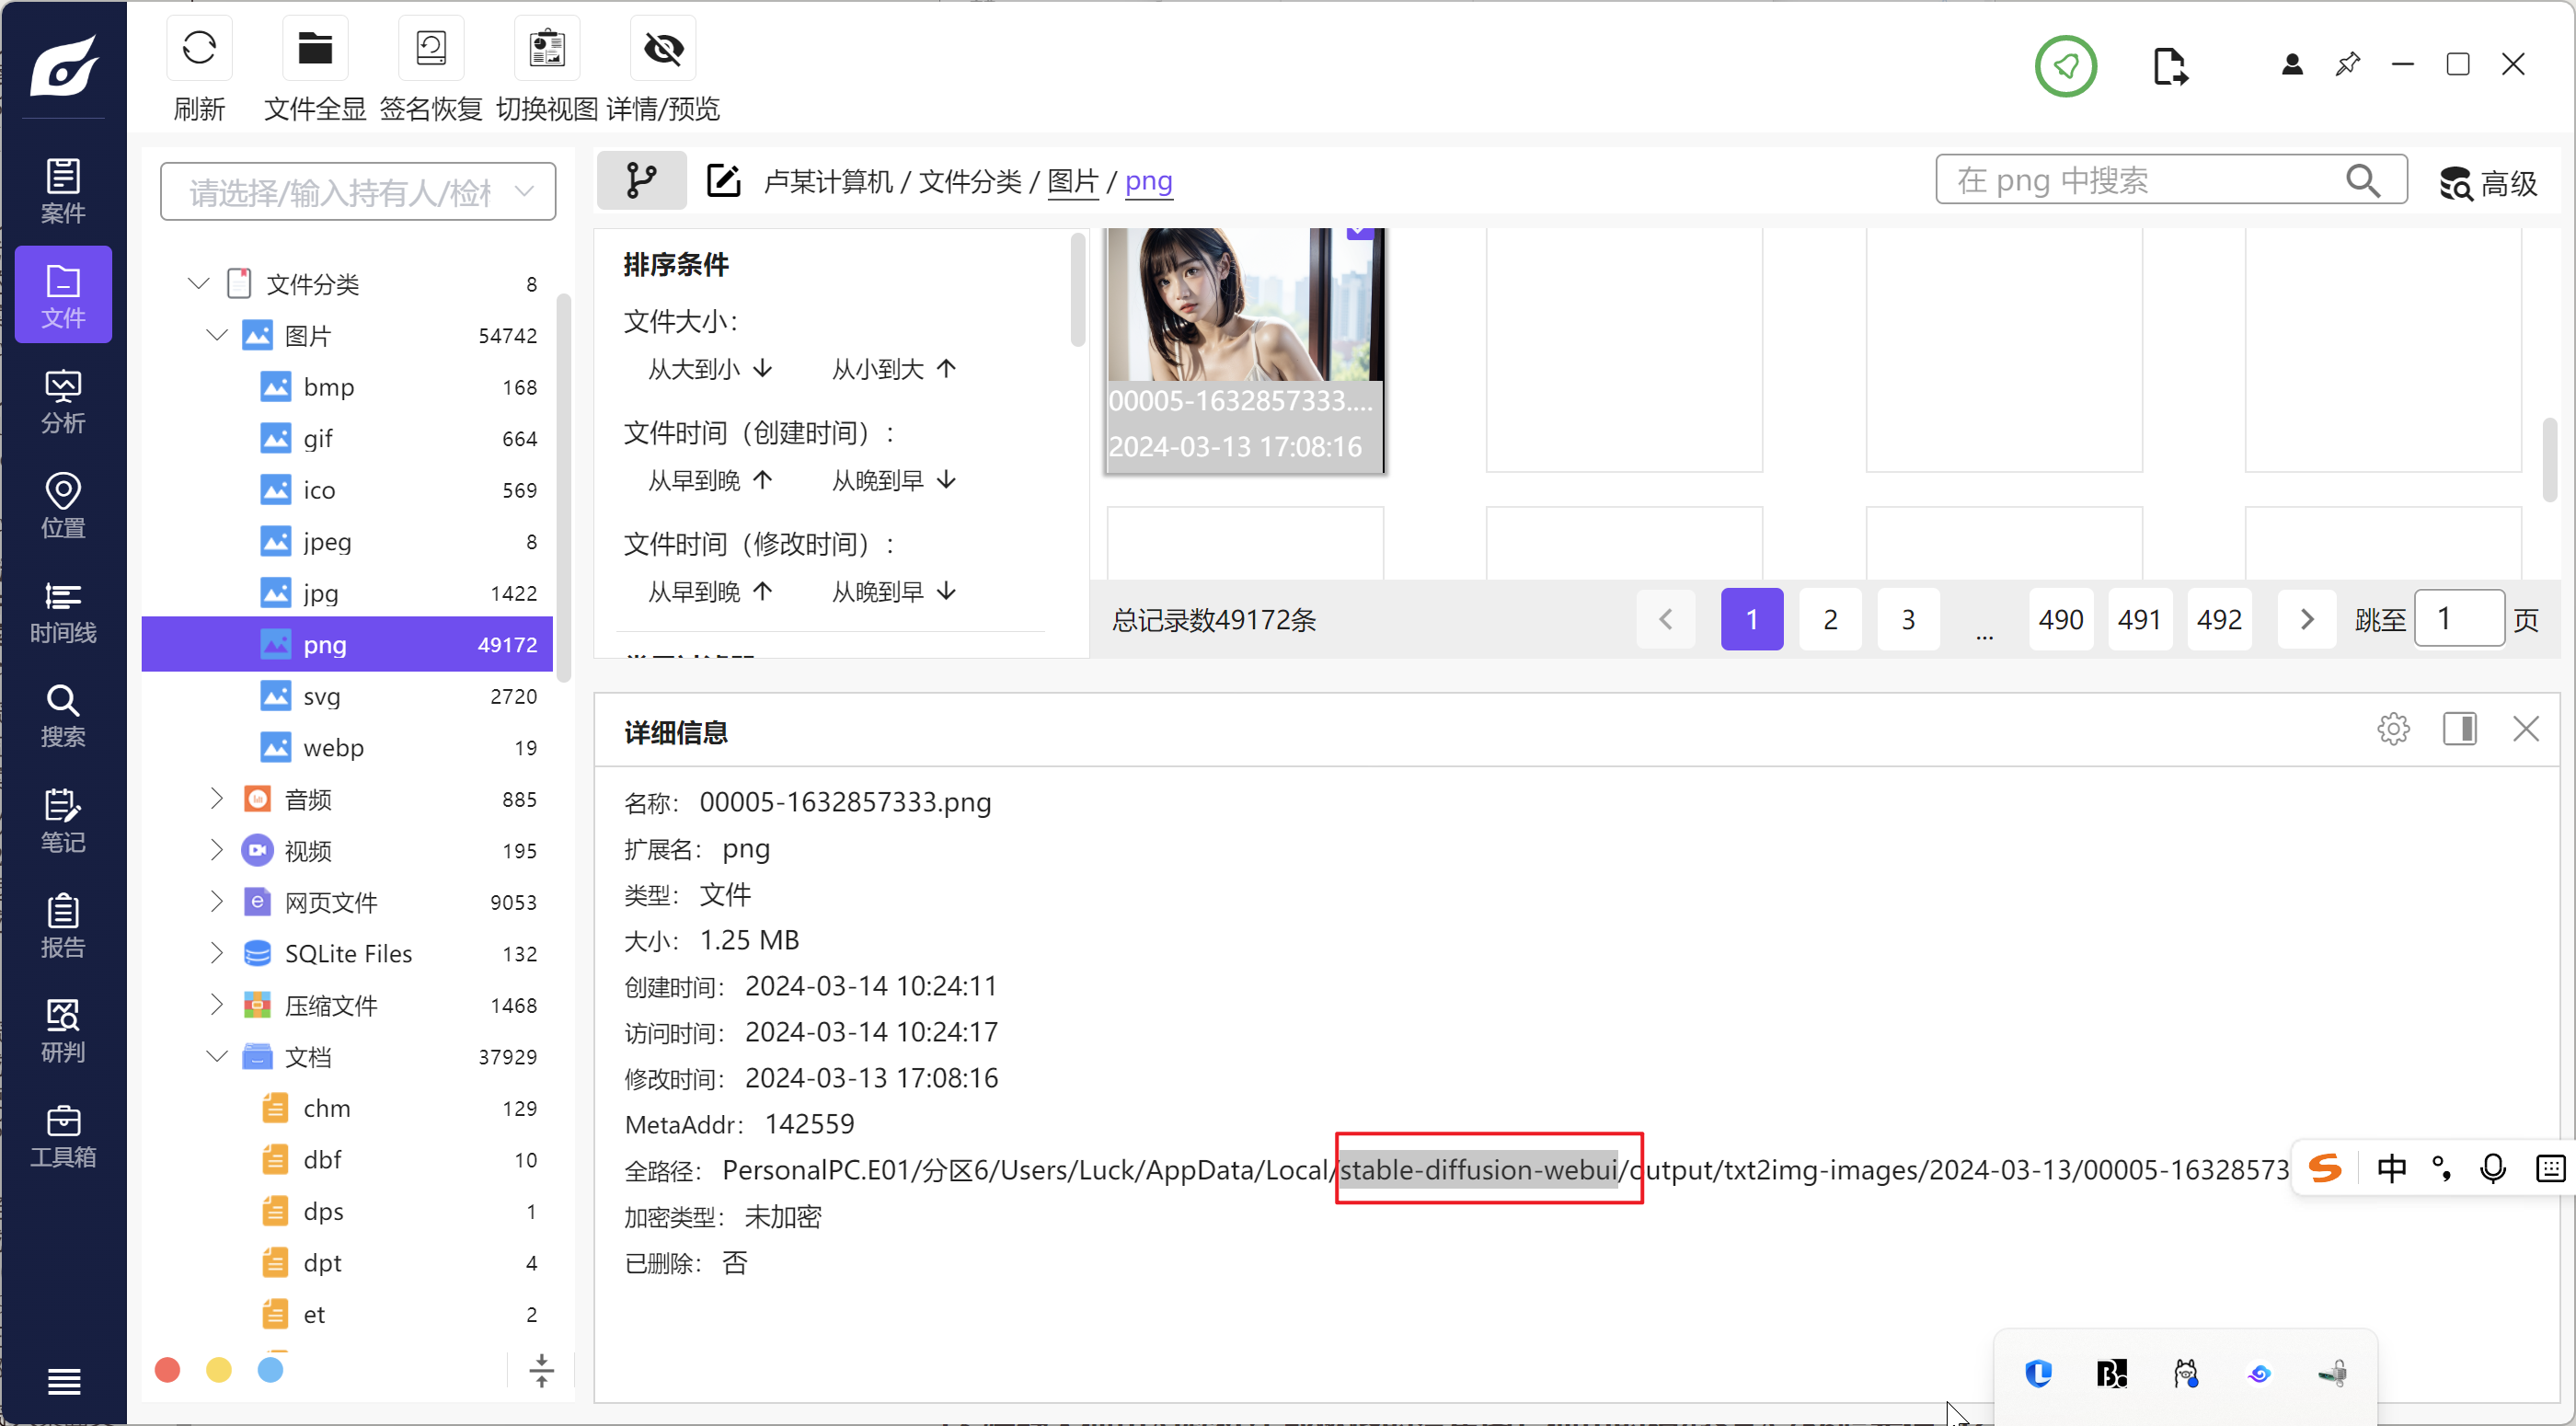Click the Refresh (刷新) toolbar icon

(199, 48)
